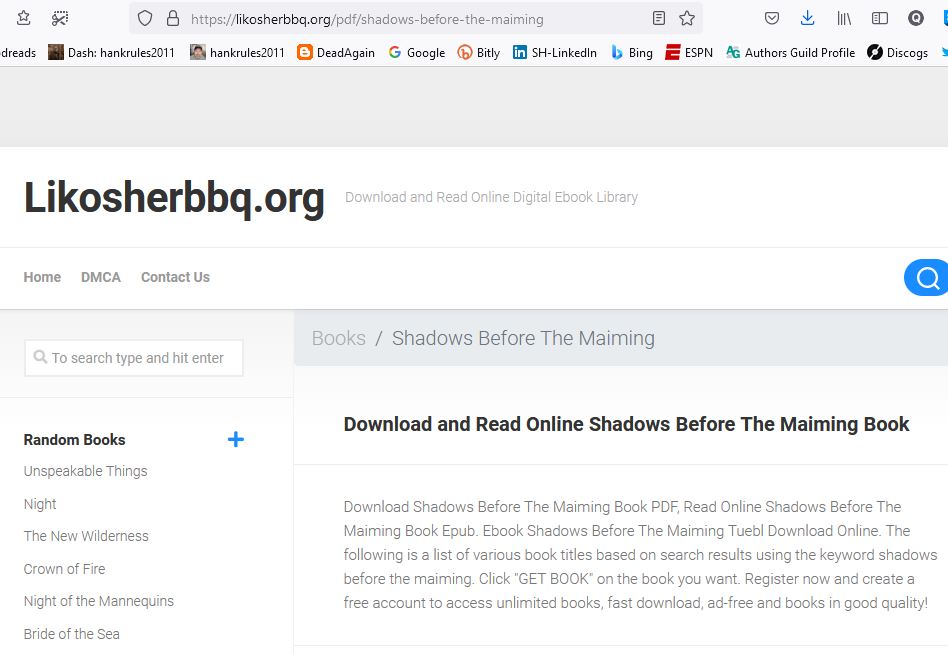
Task: Toggle reader view icon in address bar
Action: click(x=658, y=18)
